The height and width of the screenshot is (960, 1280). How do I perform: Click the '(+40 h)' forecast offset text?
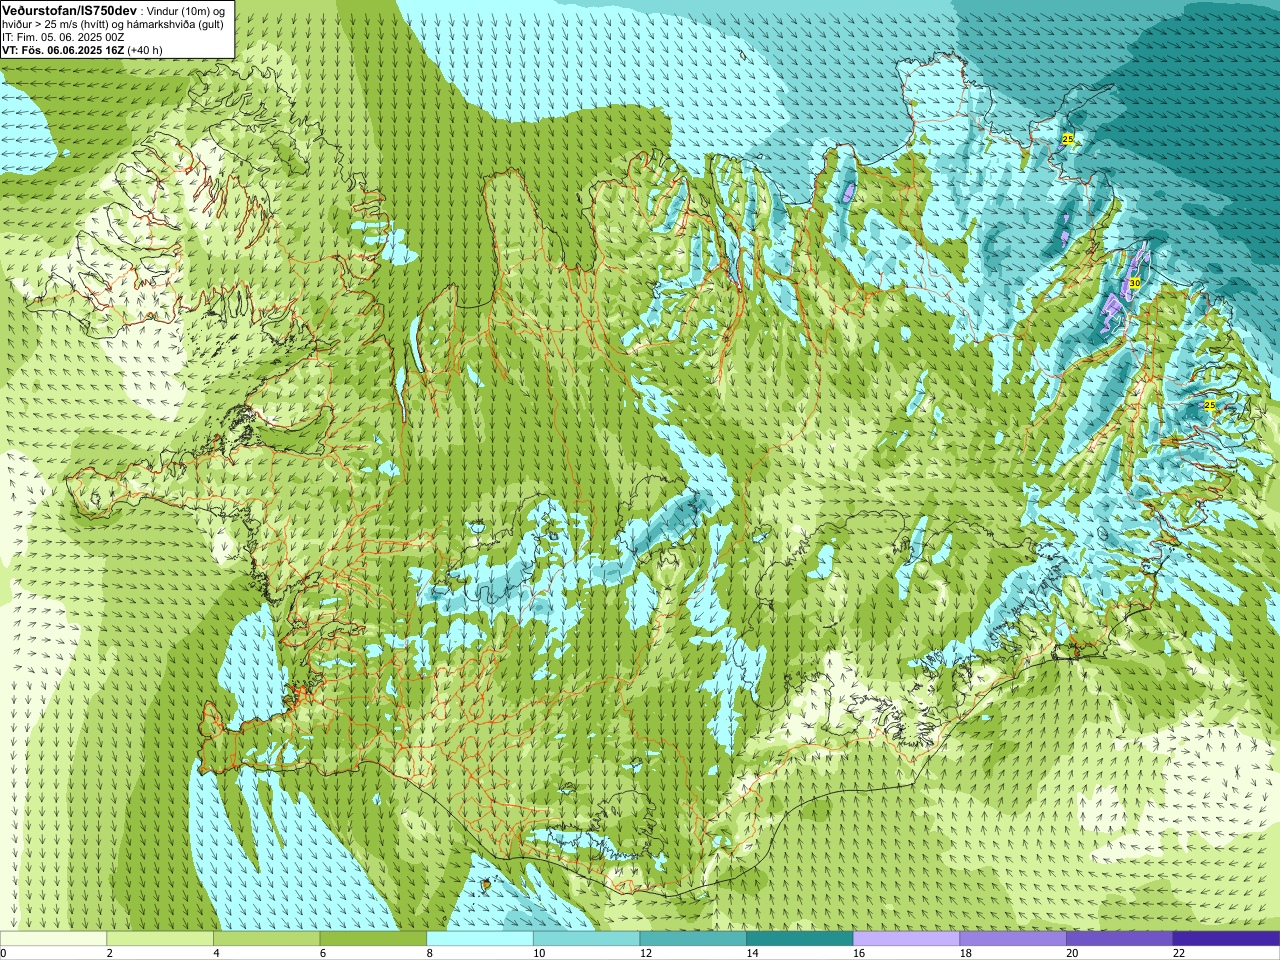(145, 50)
